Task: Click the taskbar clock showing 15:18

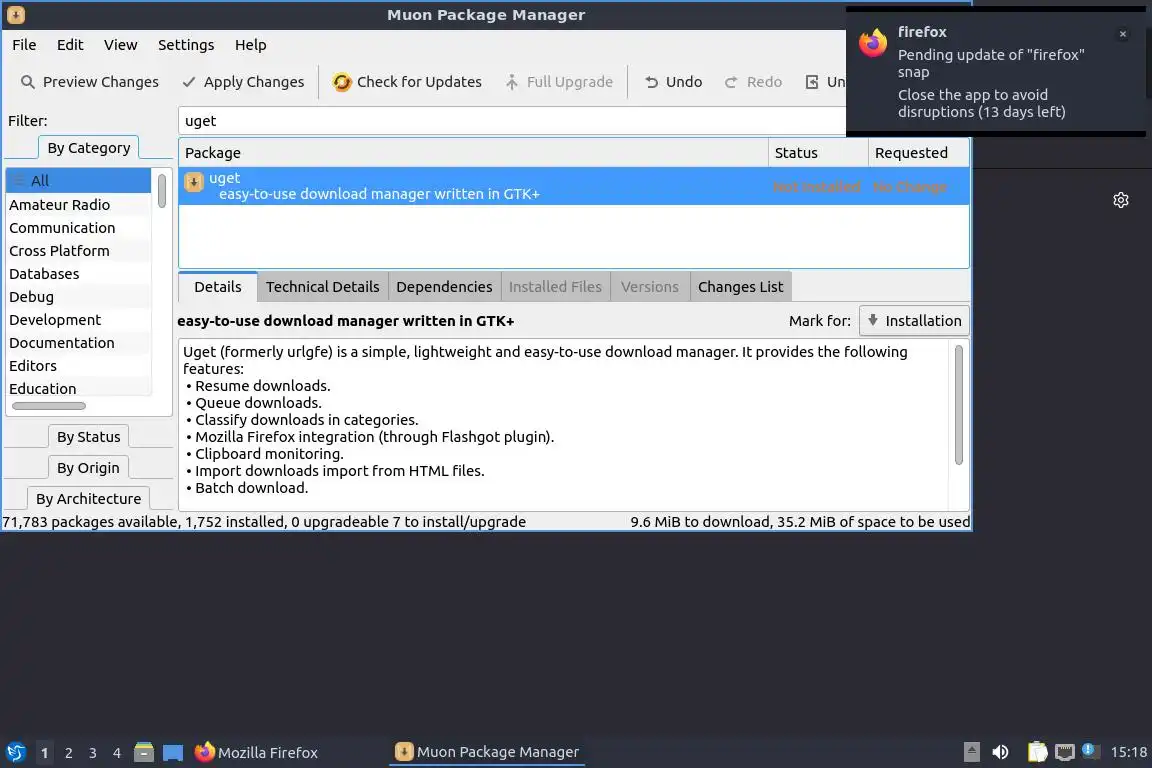Action: (1128, 752)
